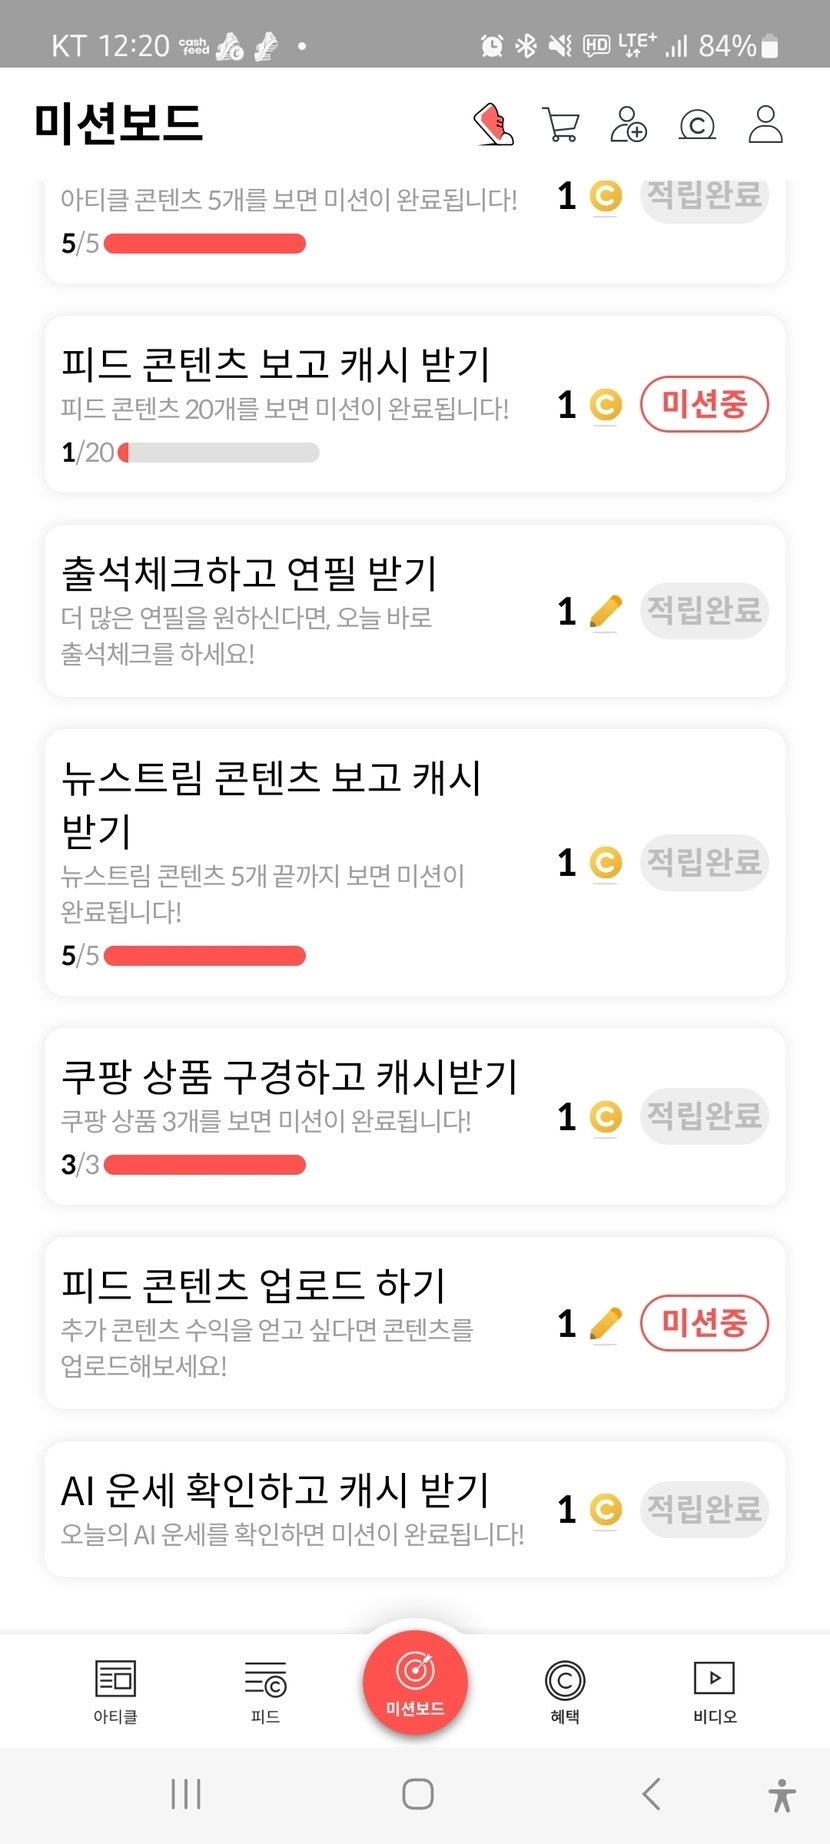Open the 비디오 tab
This screenshot has height=1844, width=830.
pos(714,1690)
